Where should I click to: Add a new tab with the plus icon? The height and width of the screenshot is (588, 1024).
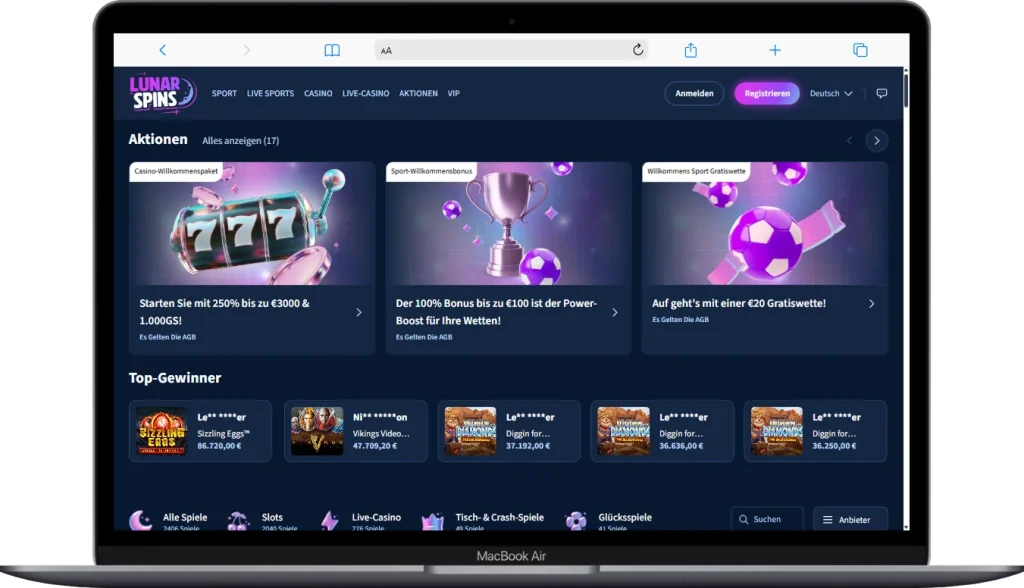pyautogui.click(x=775, y=50)
